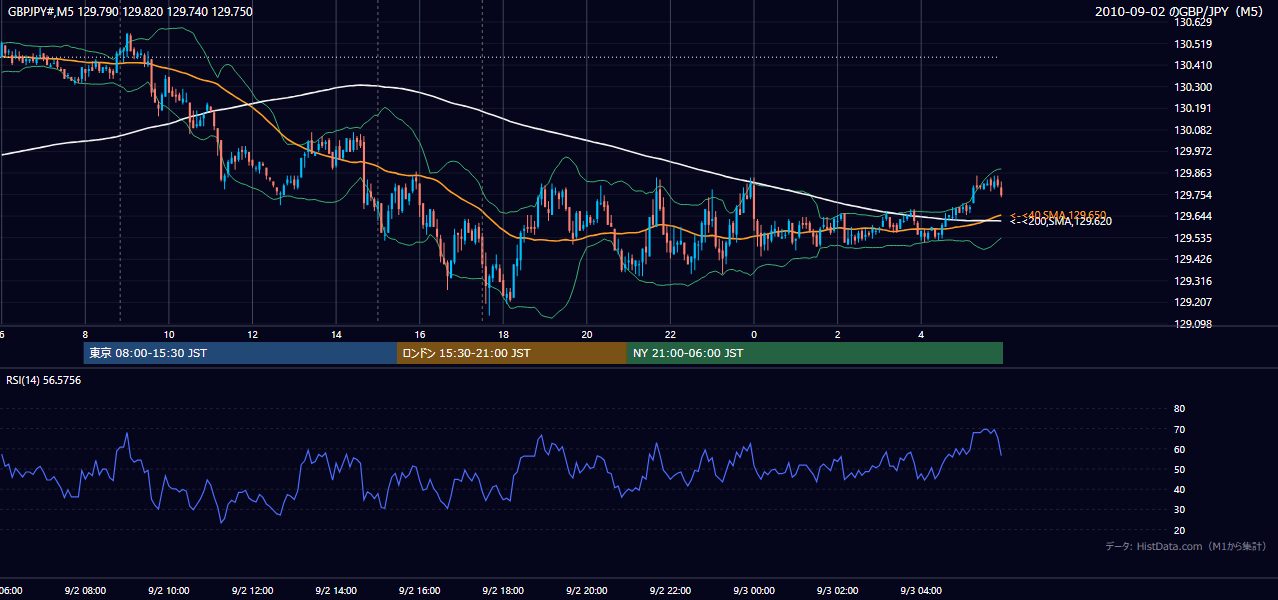1278x600 pixels.
Task: Click the bottom time label 9/3 00:00
Action: coord(753,590)
